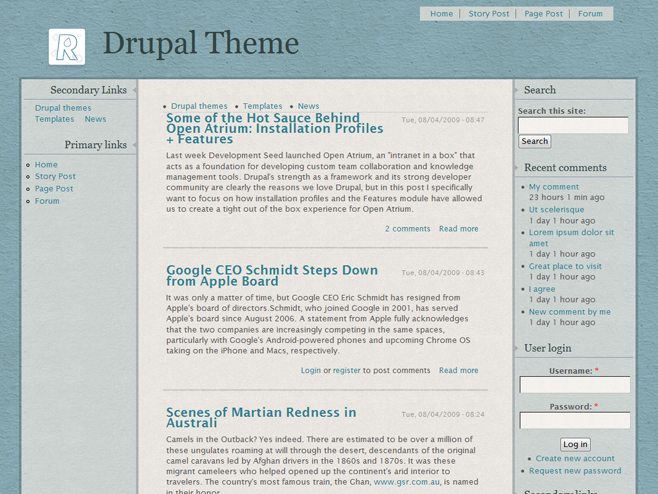Open Great place to visit comment

pyautogui.click(x=565, y=266)
